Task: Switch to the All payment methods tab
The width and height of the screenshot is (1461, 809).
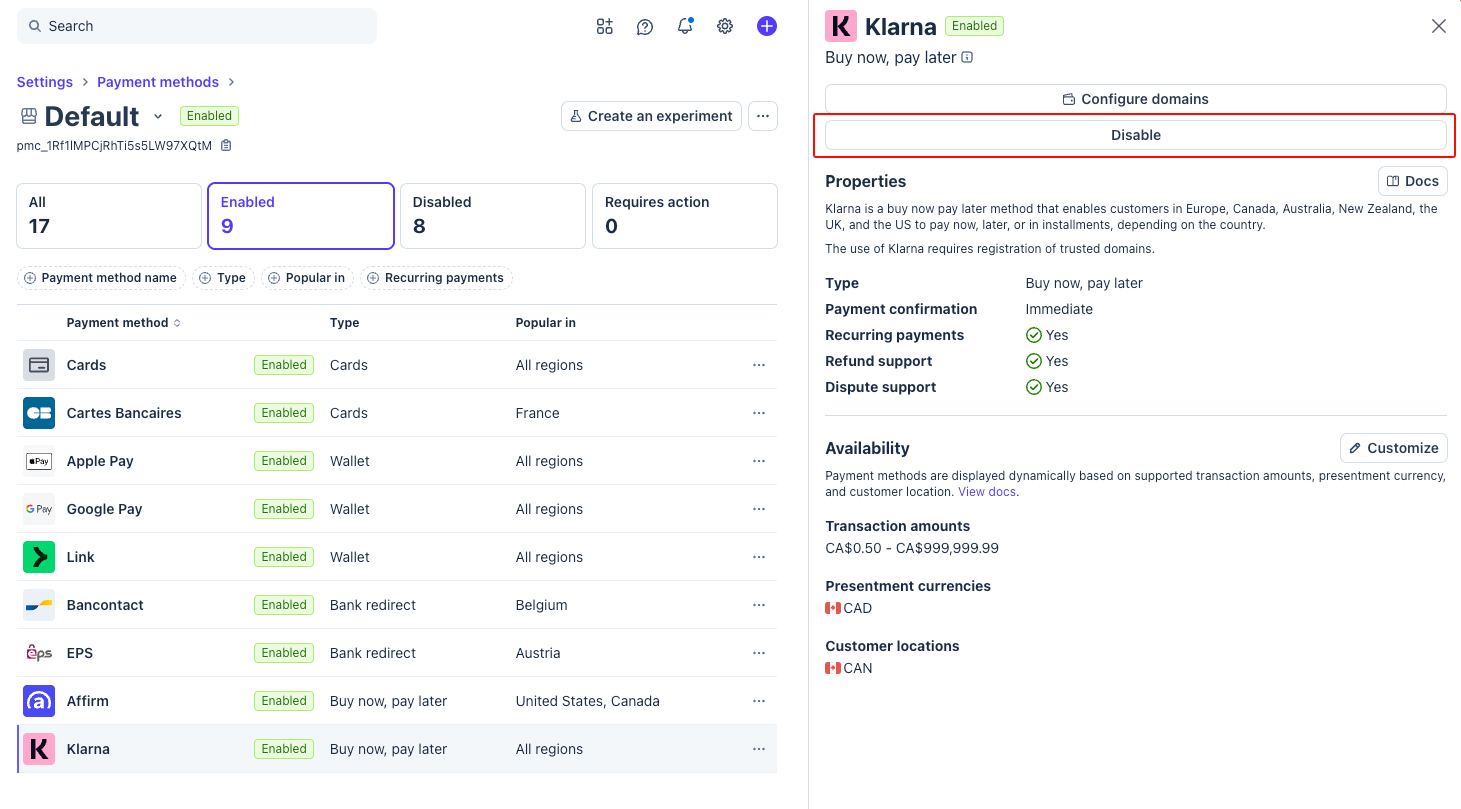Action: [x=109, y=215]
